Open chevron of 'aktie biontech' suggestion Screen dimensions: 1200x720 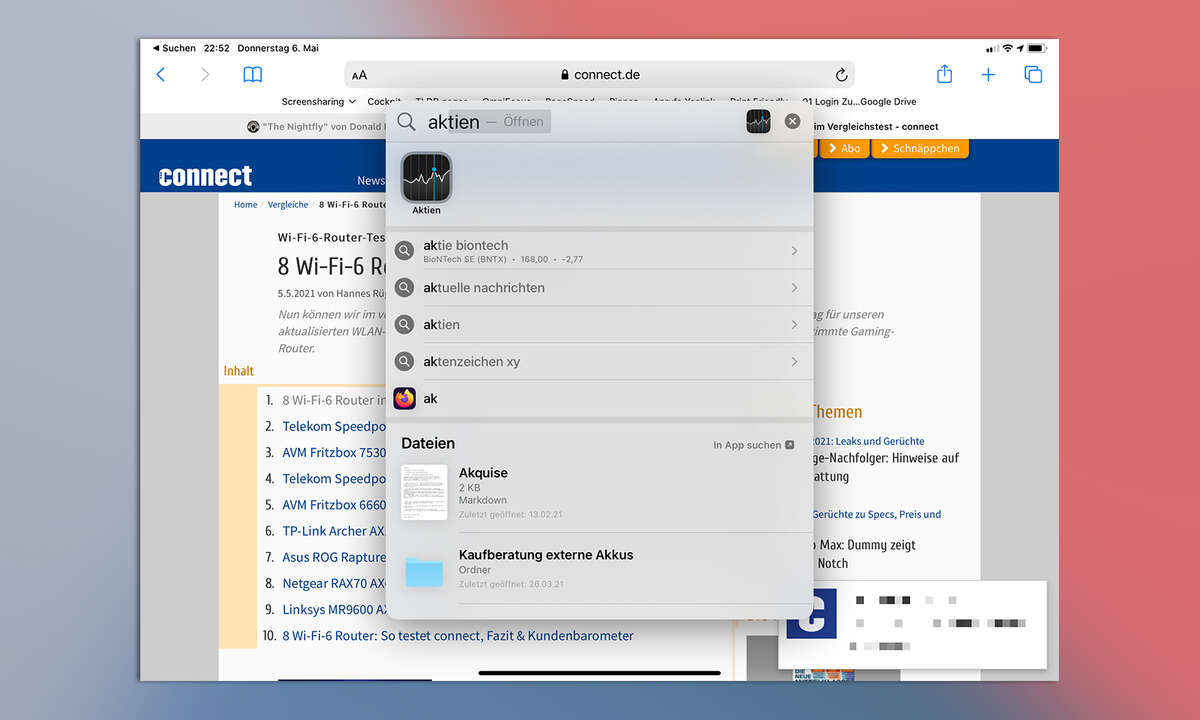coord(794,251)
